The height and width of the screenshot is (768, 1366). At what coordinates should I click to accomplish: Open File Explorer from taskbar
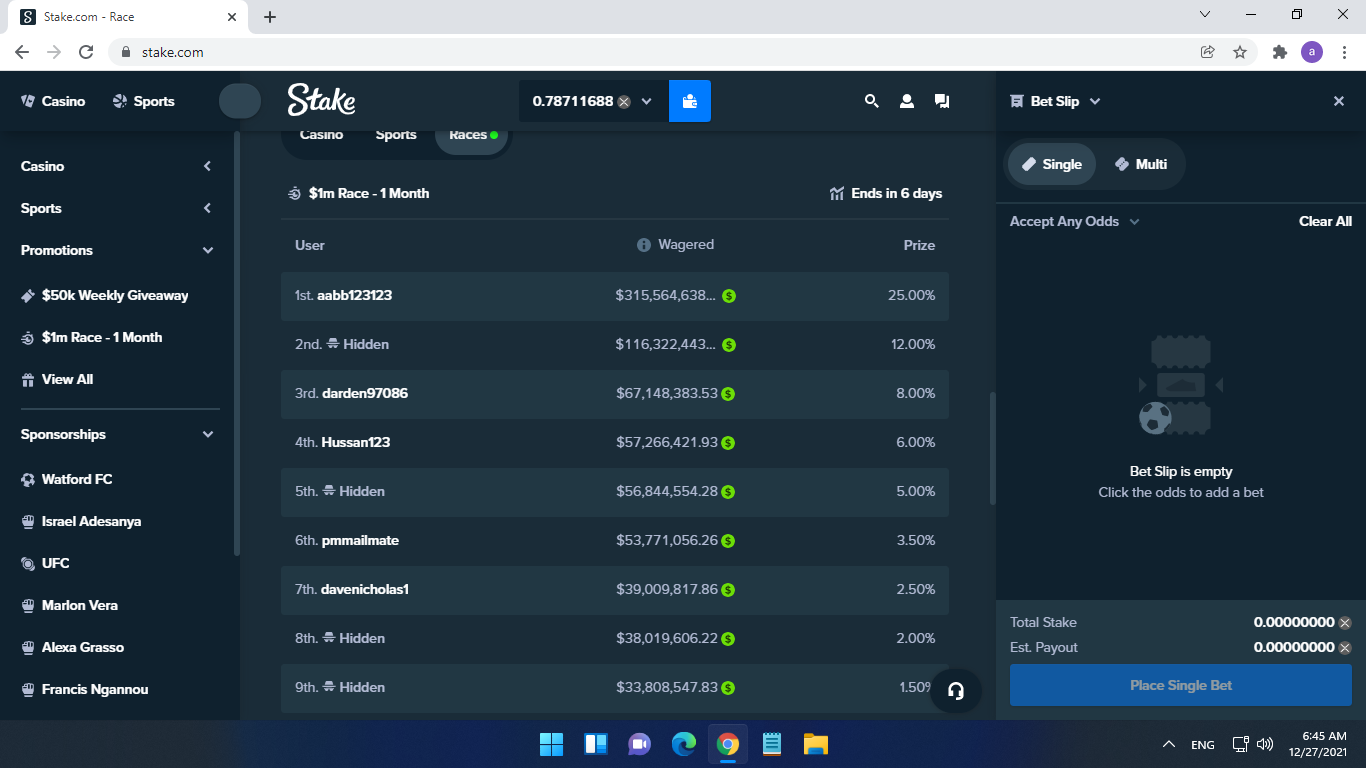point(816,744)
